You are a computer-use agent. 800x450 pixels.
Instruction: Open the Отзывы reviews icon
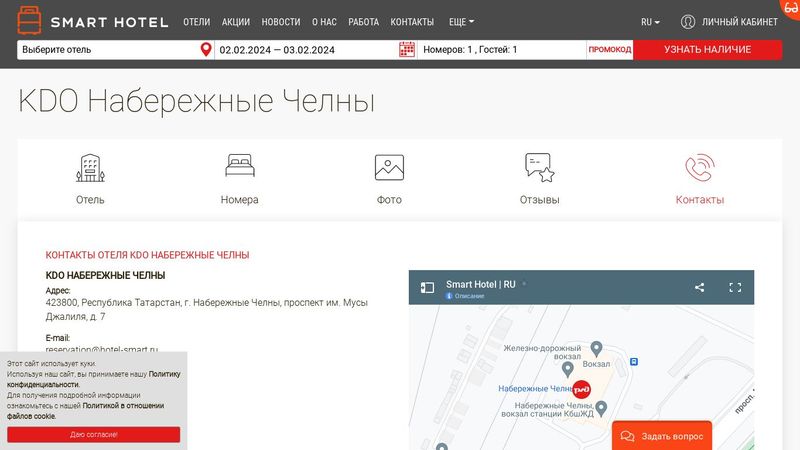(x=539, y=167)
